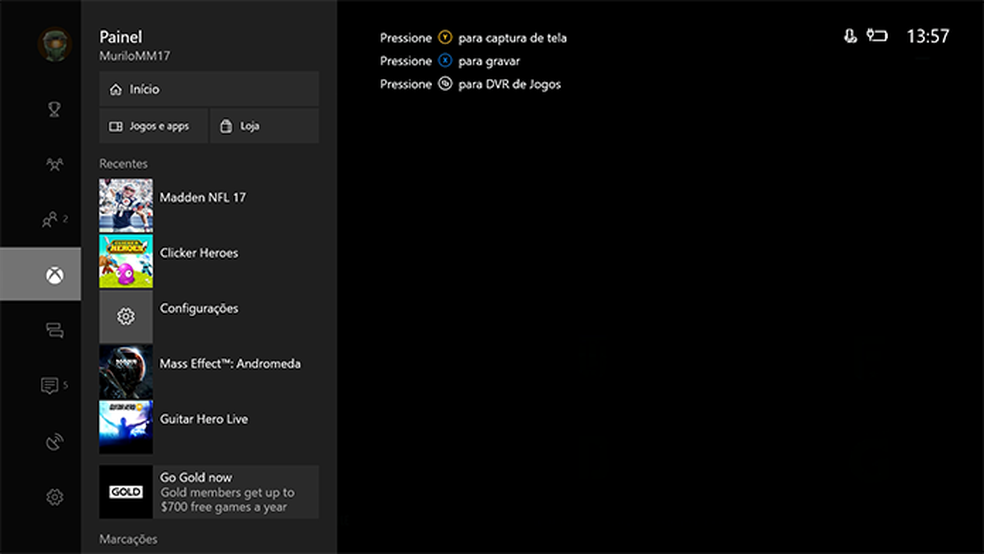Select the Guitar Hero Live title
Image resolution: width=984 pixels, height=554 pixels.
(203, 418)
